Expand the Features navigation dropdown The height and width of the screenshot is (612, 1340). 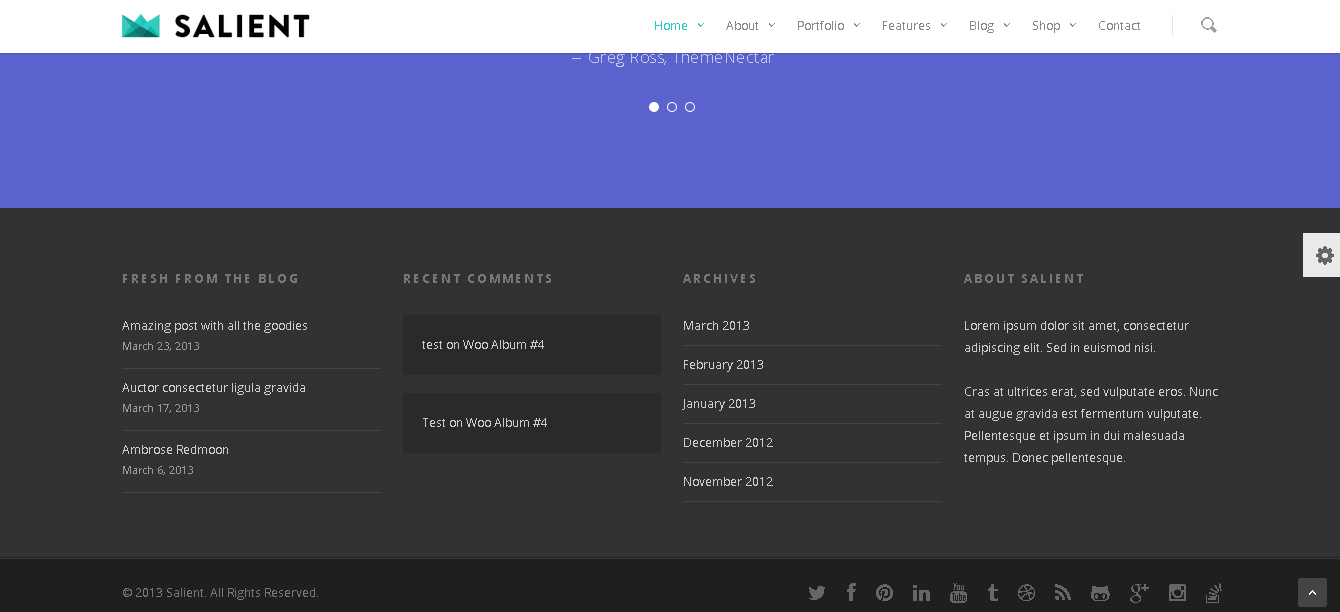914,26
